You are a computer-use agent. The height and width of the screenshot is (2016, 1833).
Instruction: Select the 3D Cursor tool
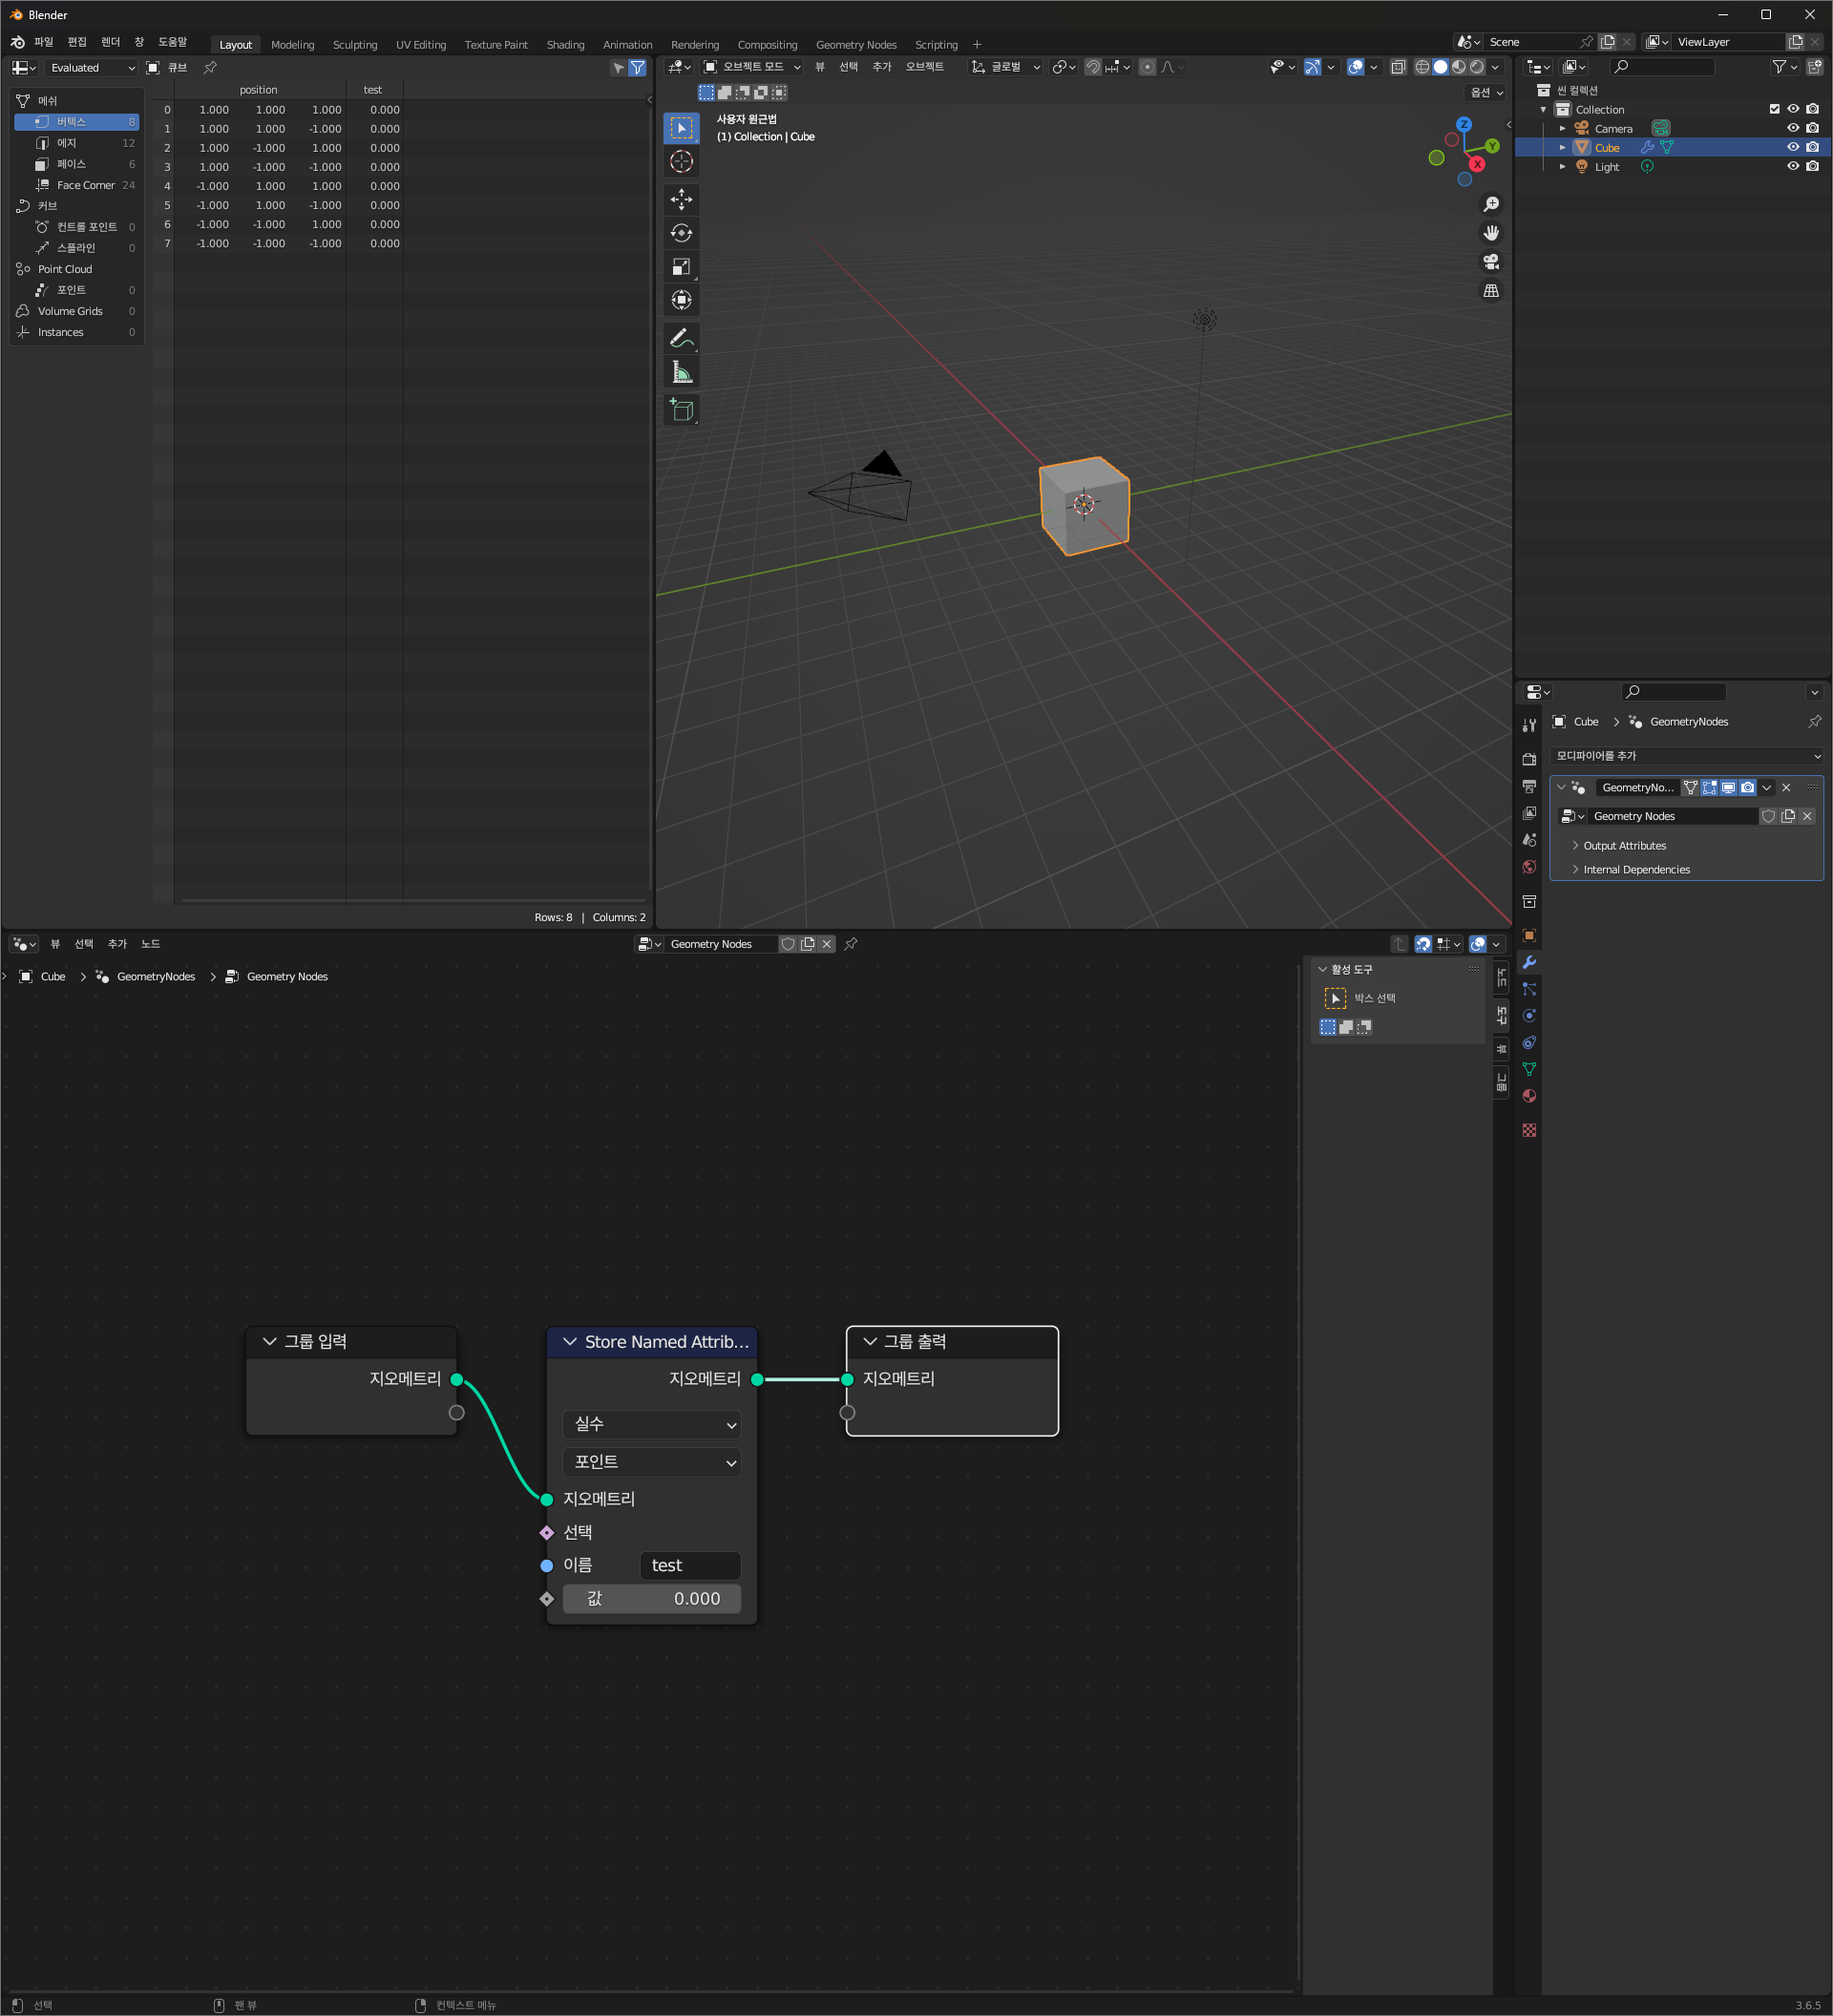pos(681,162)
